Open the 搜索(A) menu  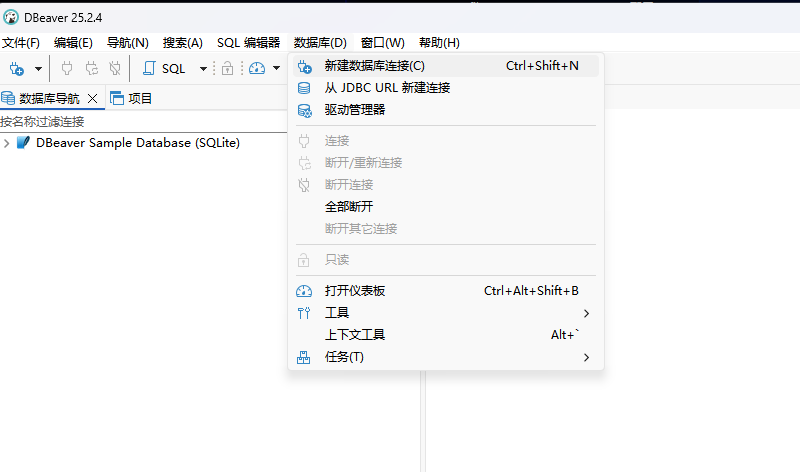[183, 43]
